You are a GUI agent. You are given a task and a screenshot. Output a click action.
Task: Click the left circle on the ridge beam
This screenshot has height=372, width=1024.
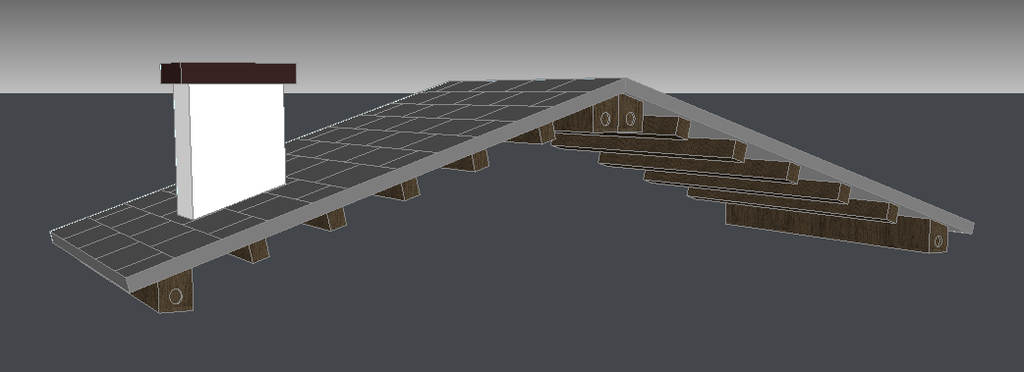[x=605, y=119]
